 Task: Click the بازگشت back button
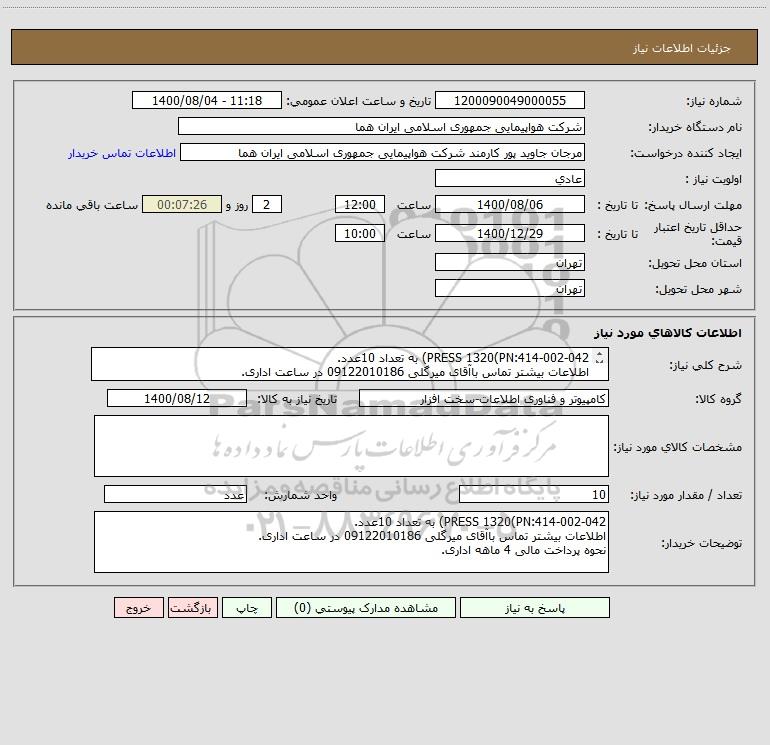tap(192, 607)
